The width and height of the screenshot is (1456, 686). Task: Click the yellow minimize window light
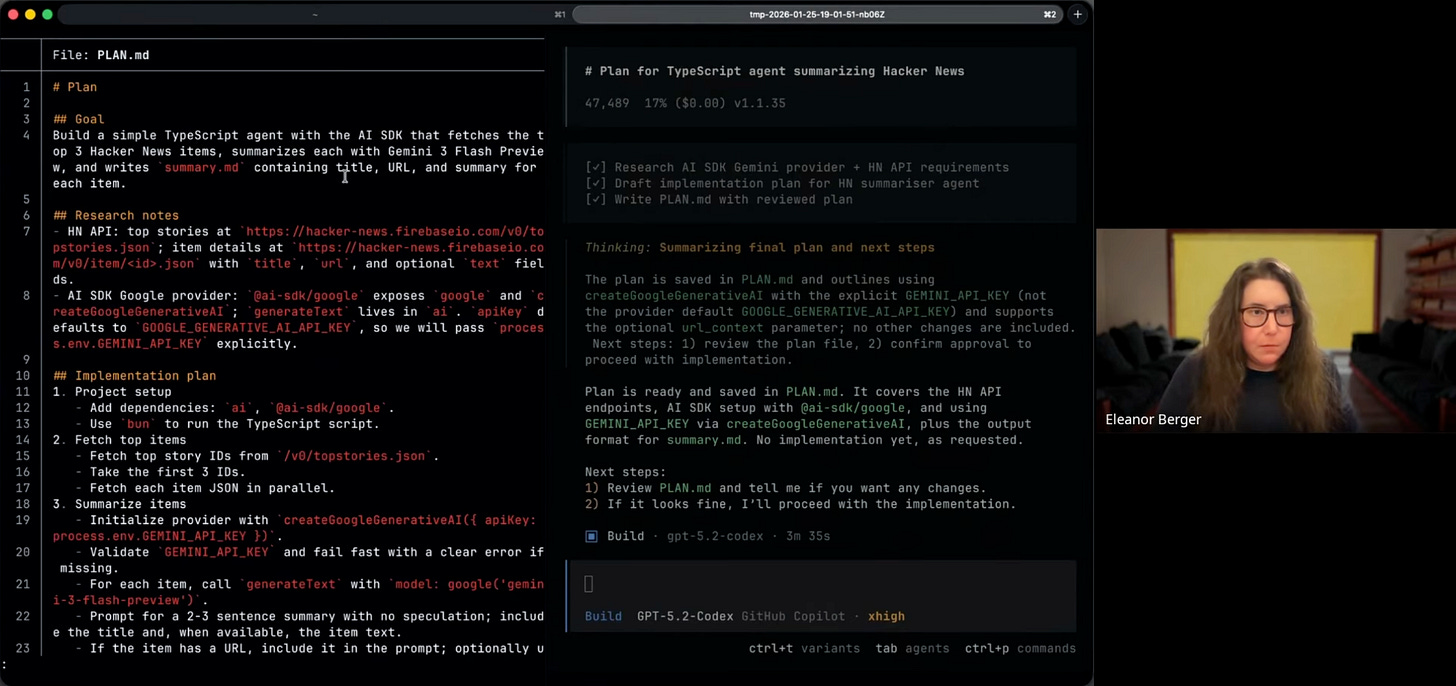click(30, 14)
